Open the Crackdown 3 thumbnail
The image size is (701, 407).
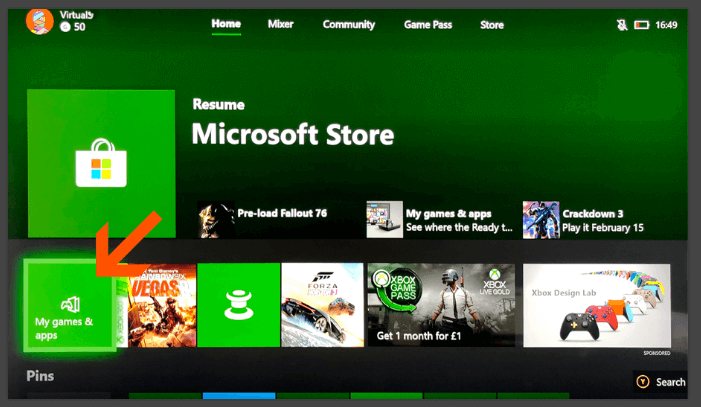pyautogui.click(x=541, y=220)
